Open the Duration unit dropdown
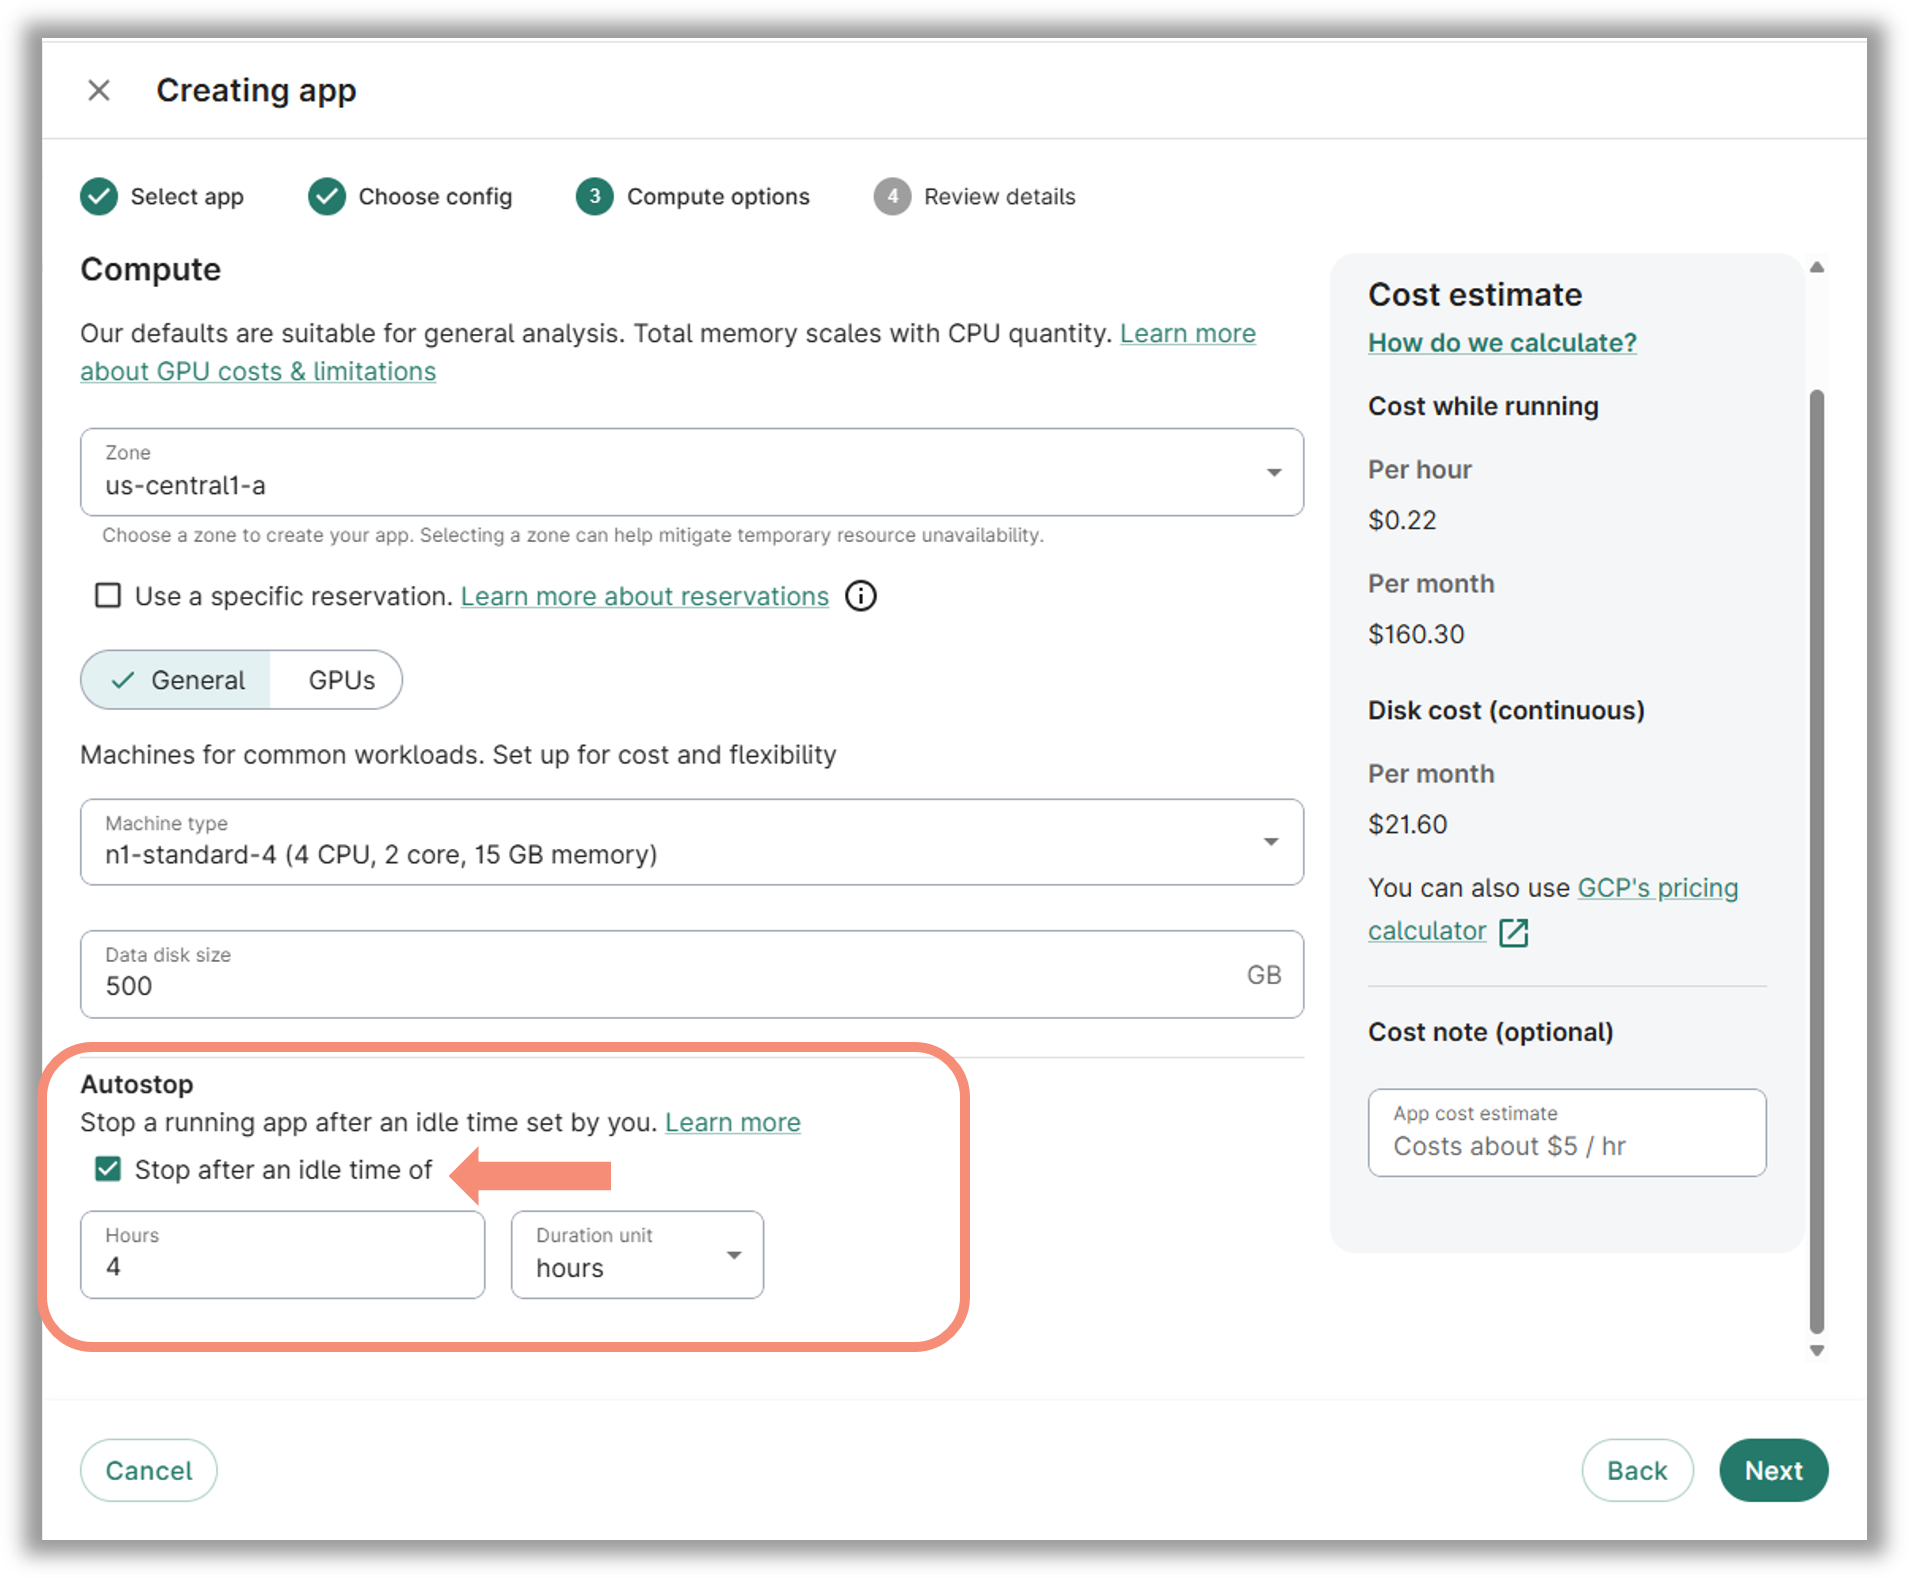This screenshot has width=1909, height=1578. 637,1255
